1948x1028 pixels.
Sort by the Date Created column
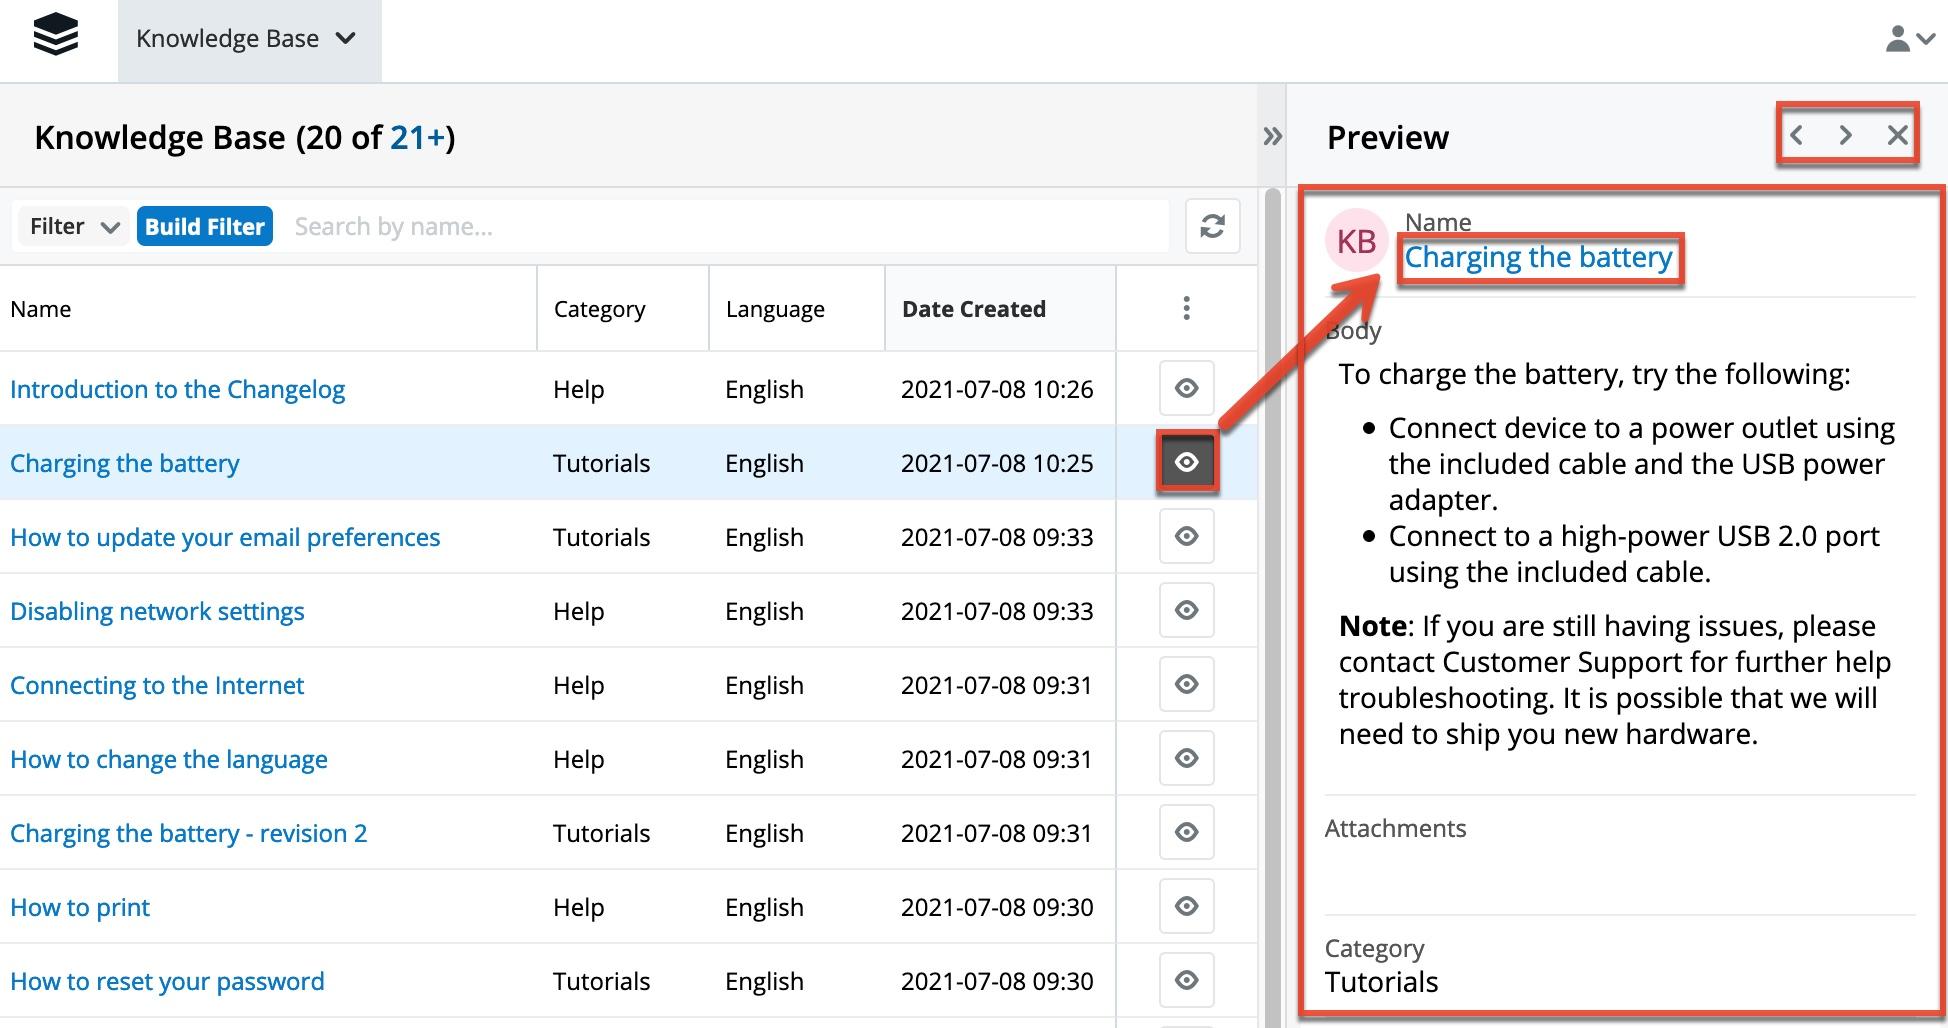[x=973, y=309]
